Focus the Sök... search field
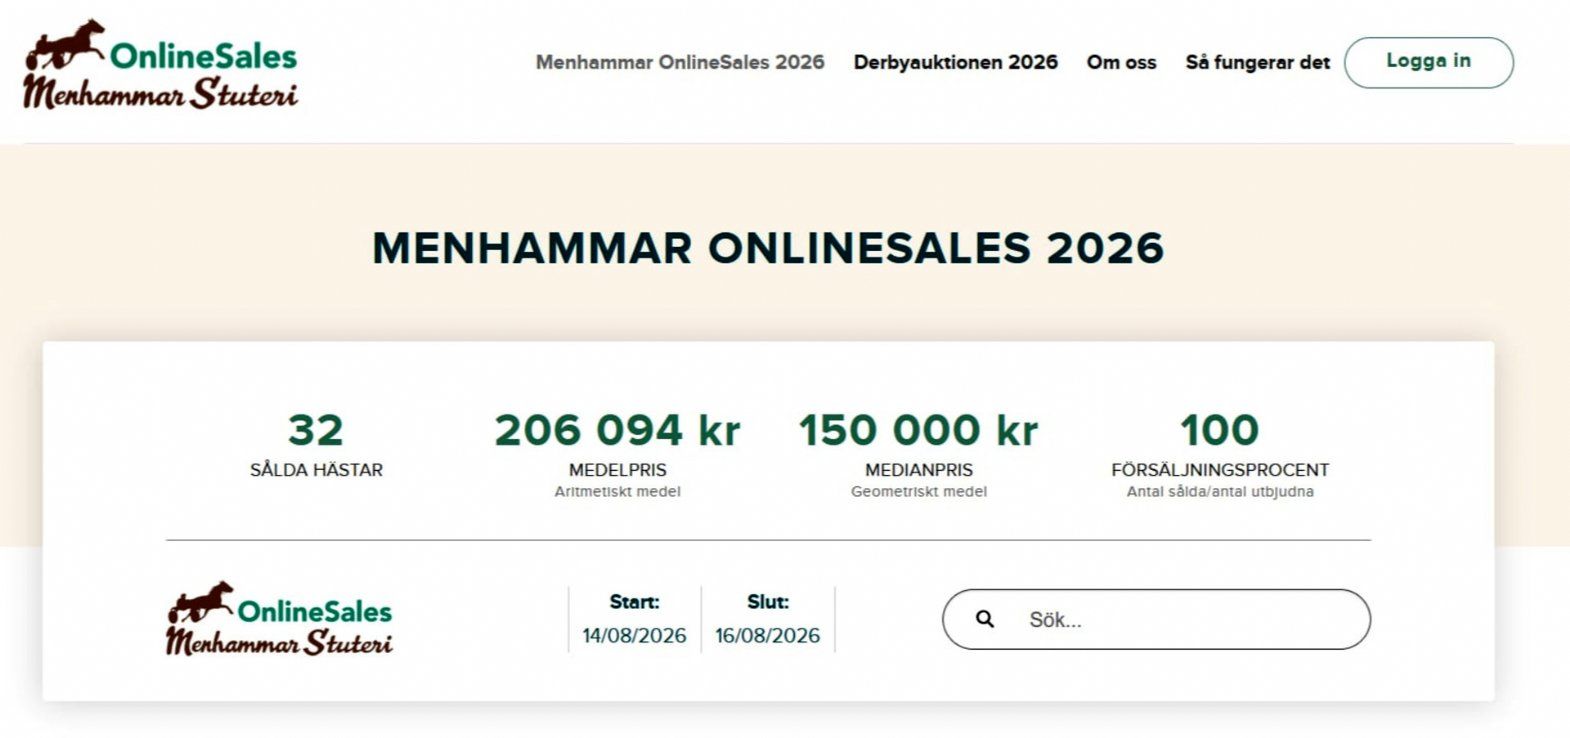This screenshot has height=738, width=1570. click(1156, 619)
